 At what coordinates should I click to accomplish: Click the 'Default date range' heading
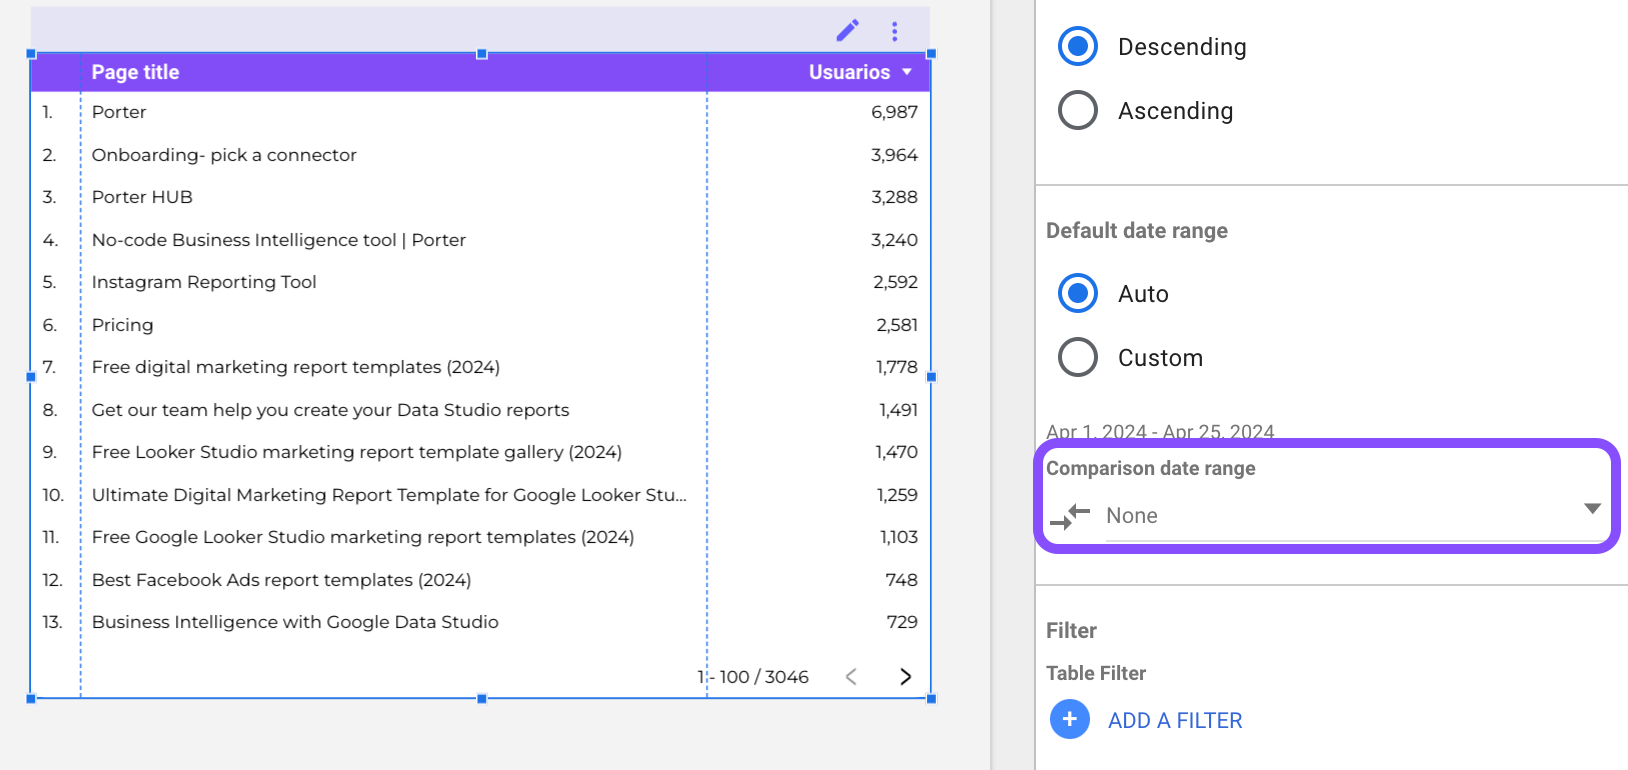(x=1137, y=231)
